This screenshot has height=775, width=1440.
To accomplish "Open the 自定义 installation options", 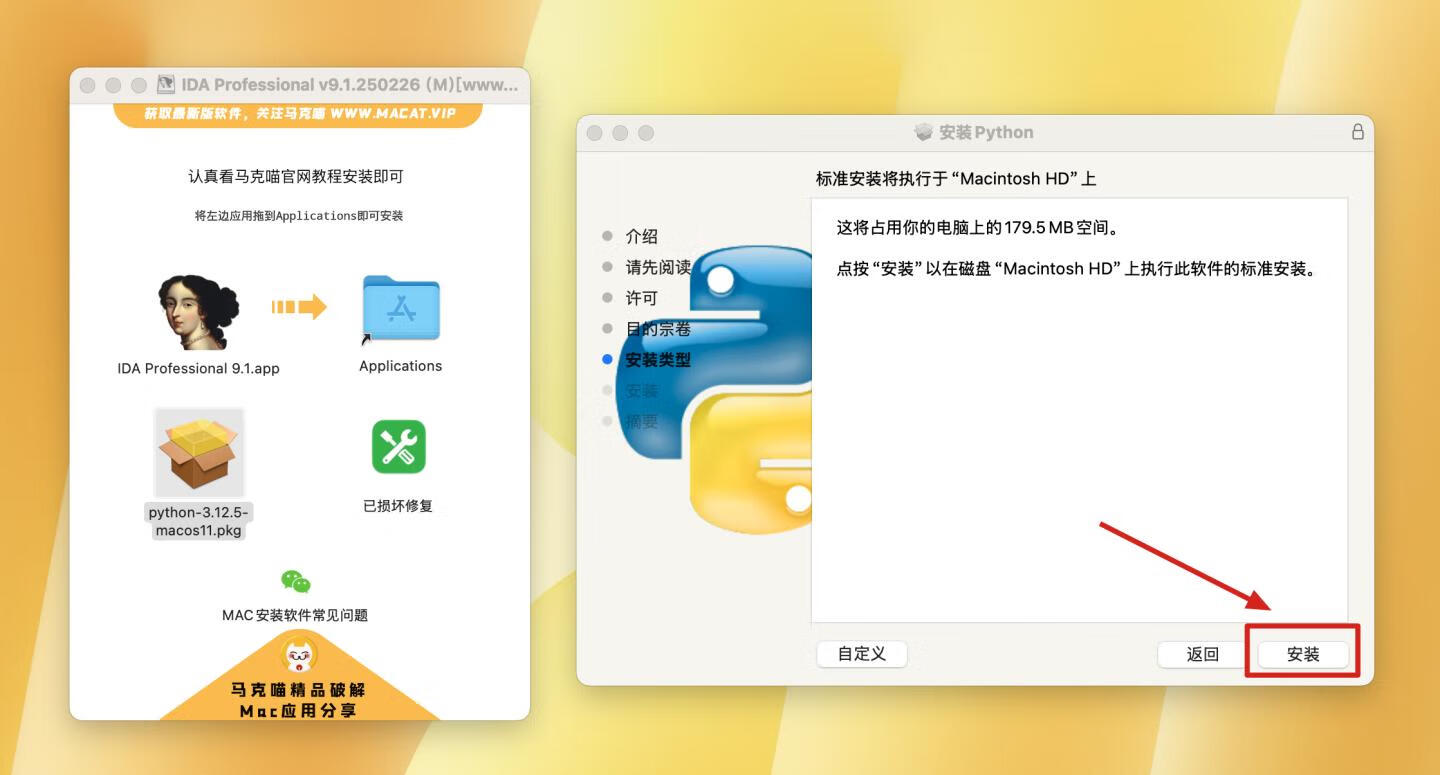I will click(861, 654).
